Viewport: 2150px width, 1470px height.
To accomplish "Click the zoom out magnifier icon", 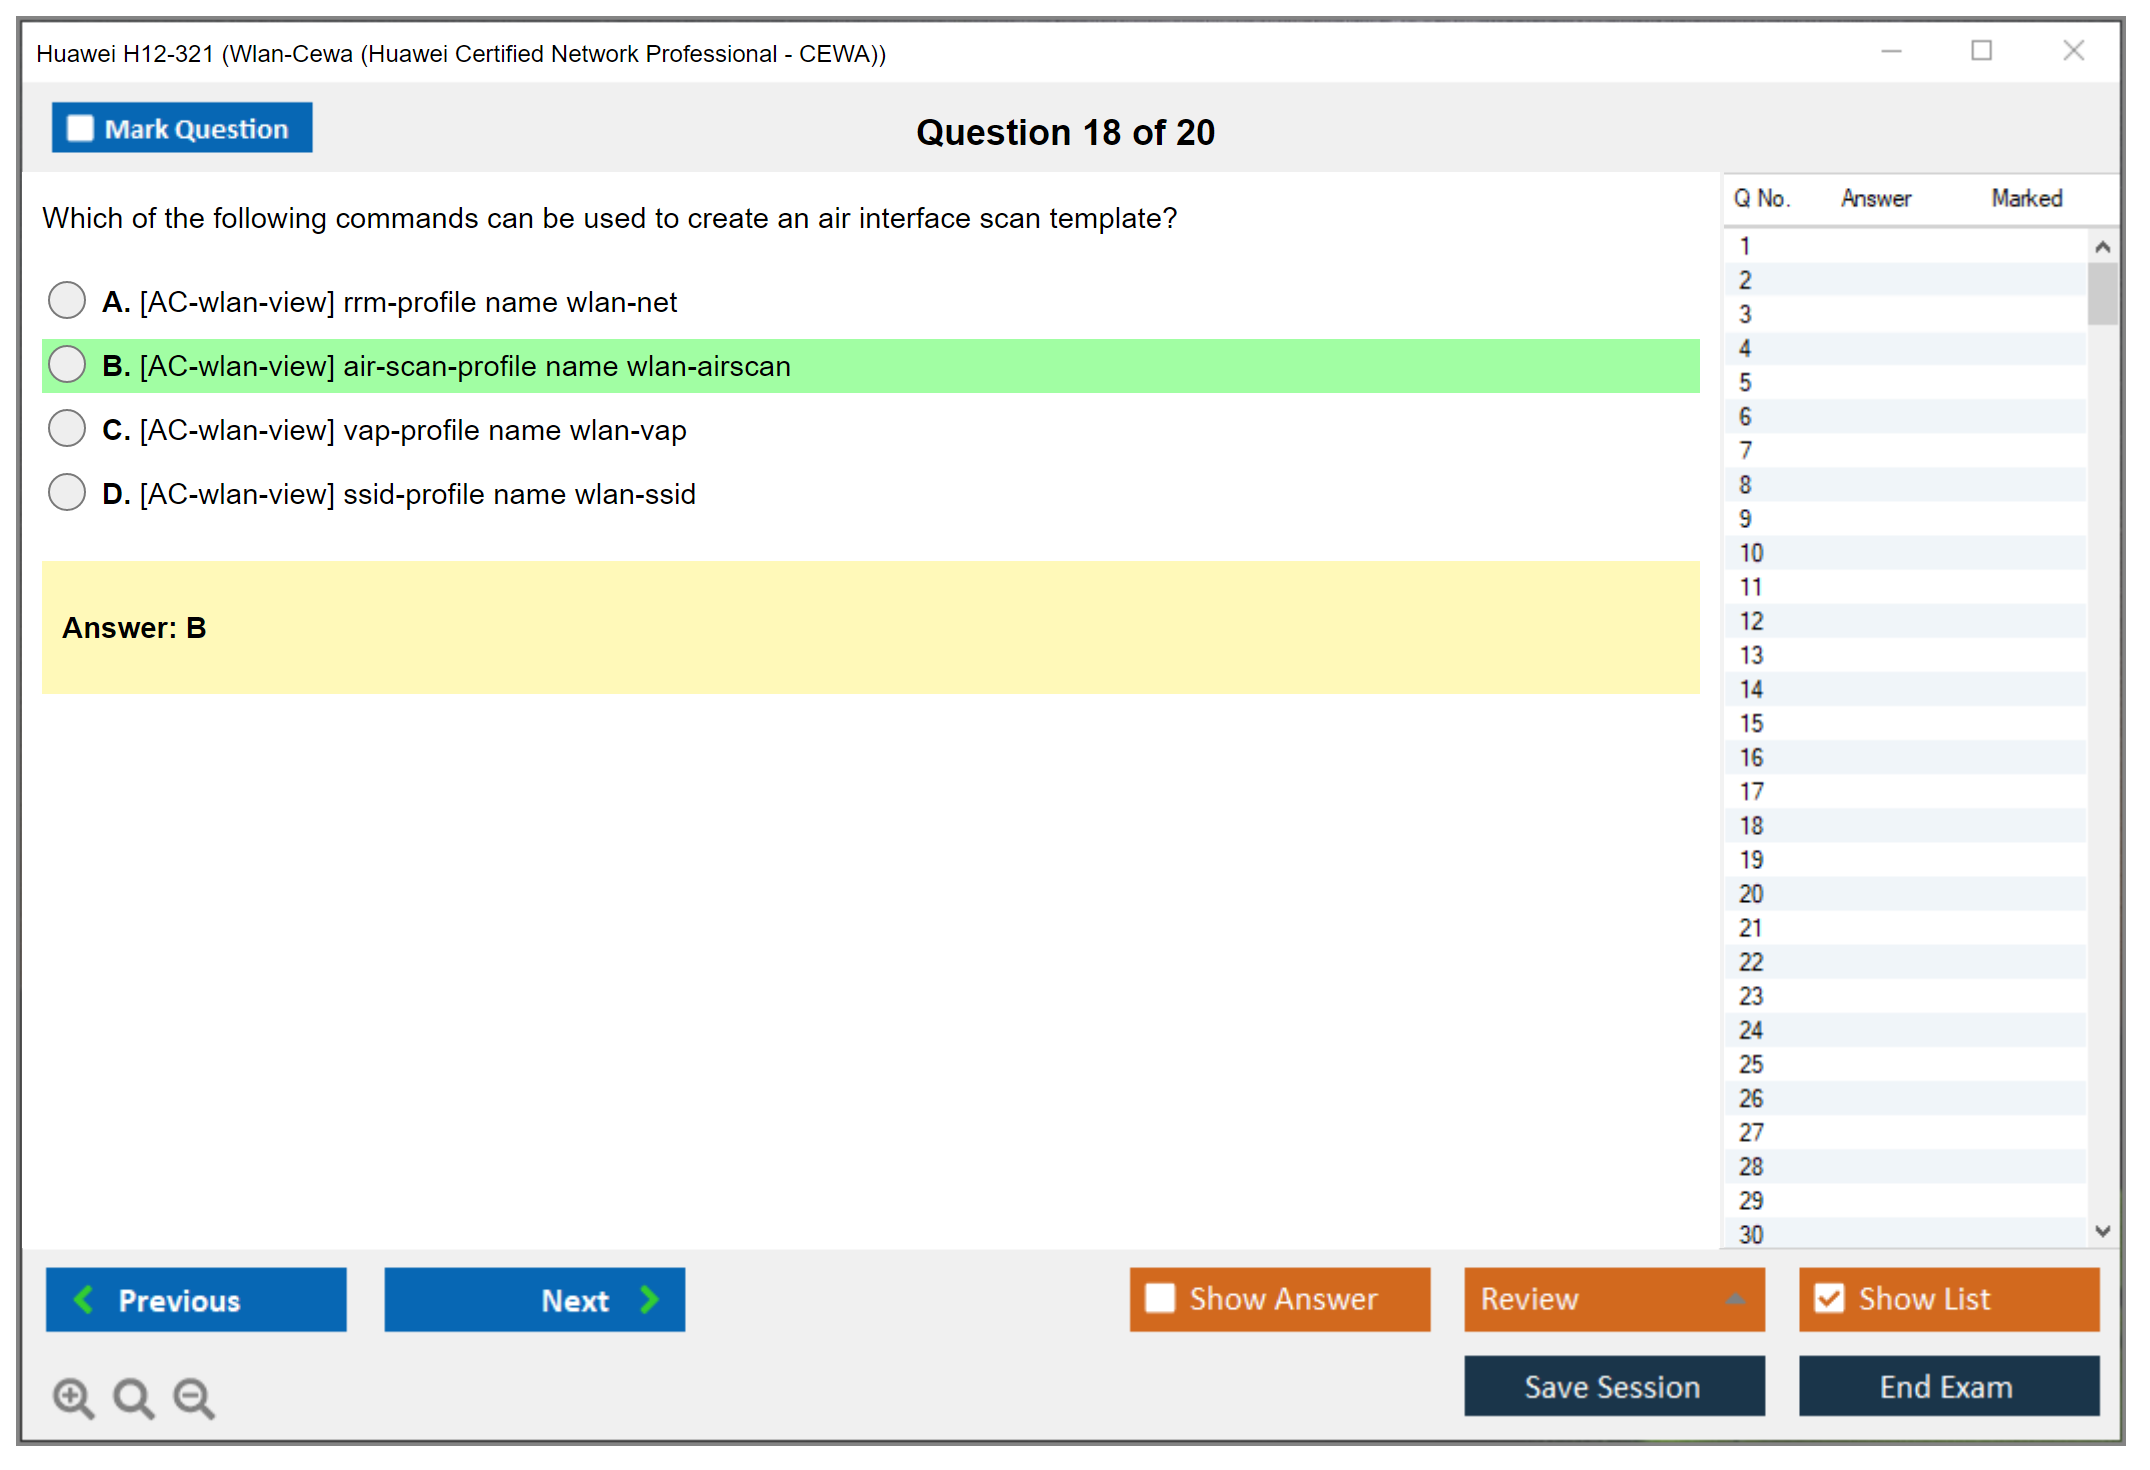I will coord(194,1397).
